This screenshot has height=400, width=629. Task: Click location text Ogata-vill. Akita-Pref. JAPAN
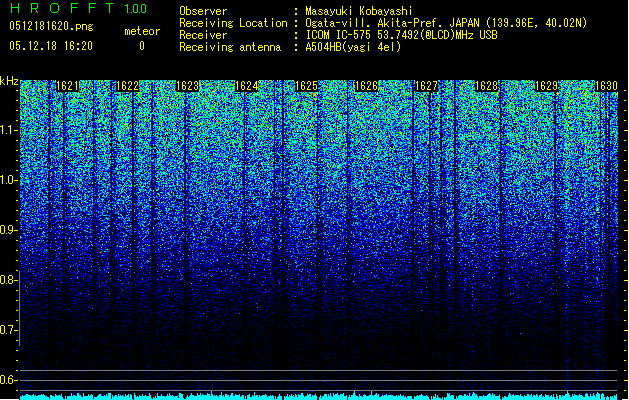(x=392, y=23)
